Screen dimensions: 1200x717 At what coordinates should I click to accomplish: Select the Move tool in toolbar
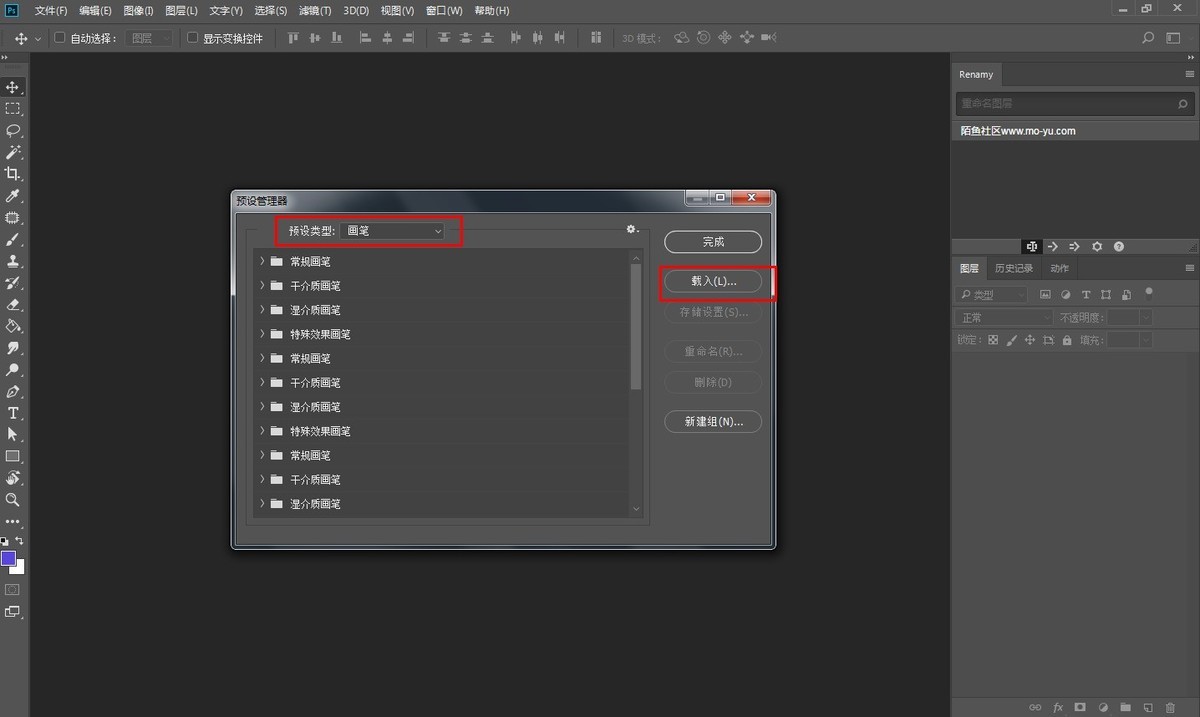click(13, 88)
